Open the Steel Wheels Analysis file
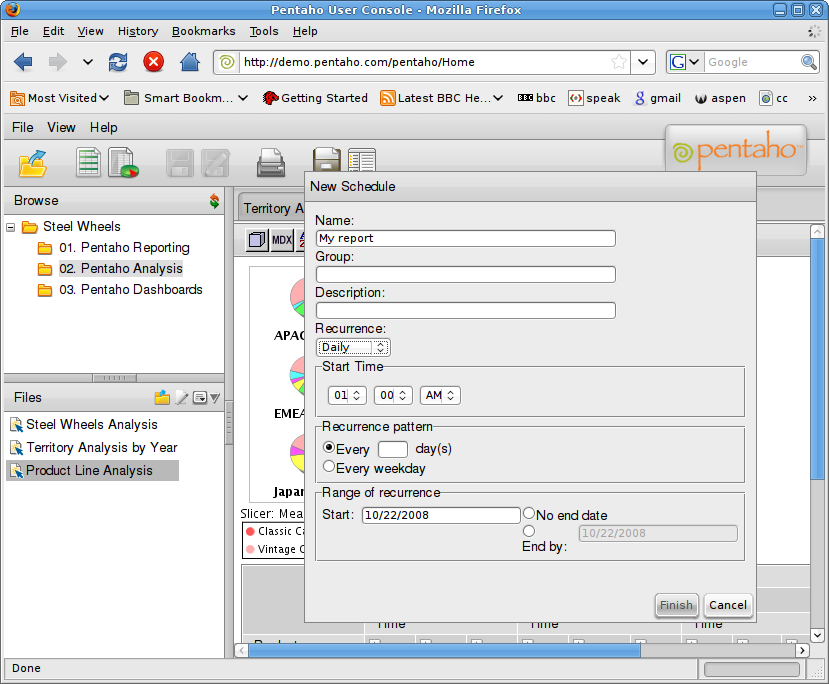Screen dimensions: 829x684 [91, 424]
